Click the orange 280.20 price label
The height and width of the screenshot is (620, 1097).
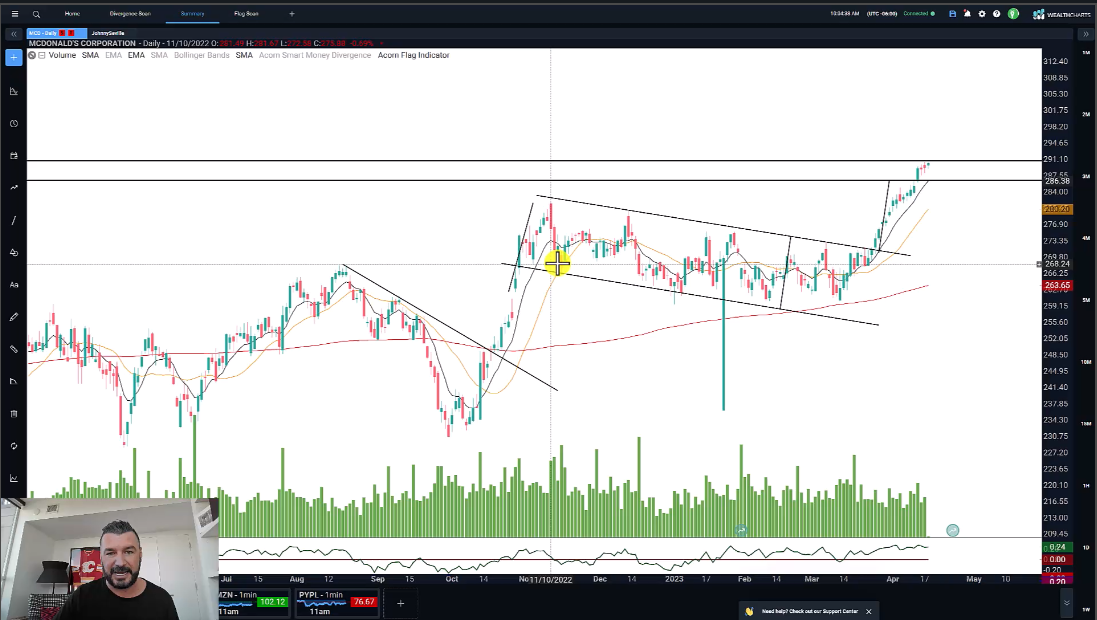pyautogui.click(x=1056, y=209)
